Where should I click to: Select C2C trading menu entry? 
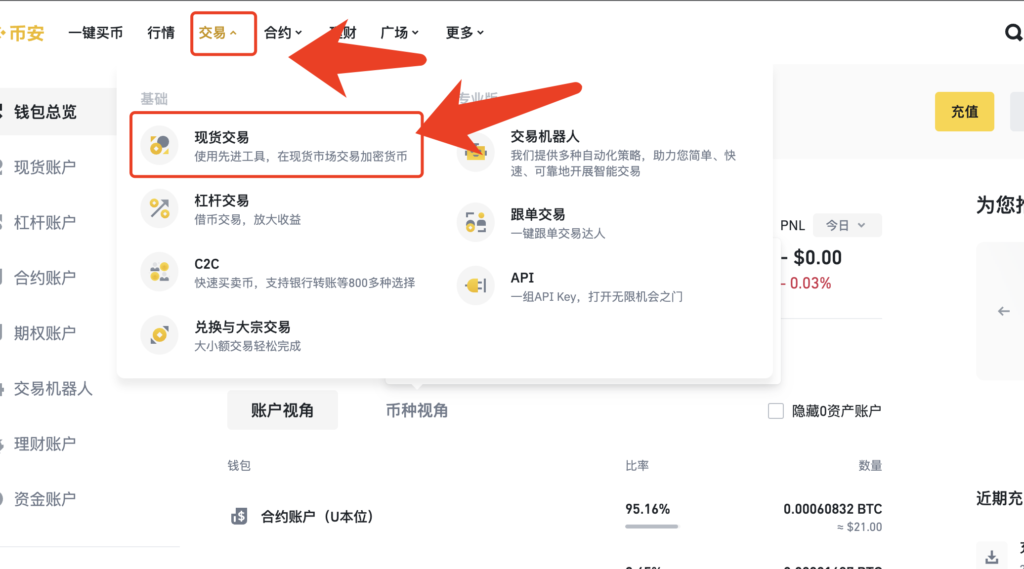click(x=276, y=272)
